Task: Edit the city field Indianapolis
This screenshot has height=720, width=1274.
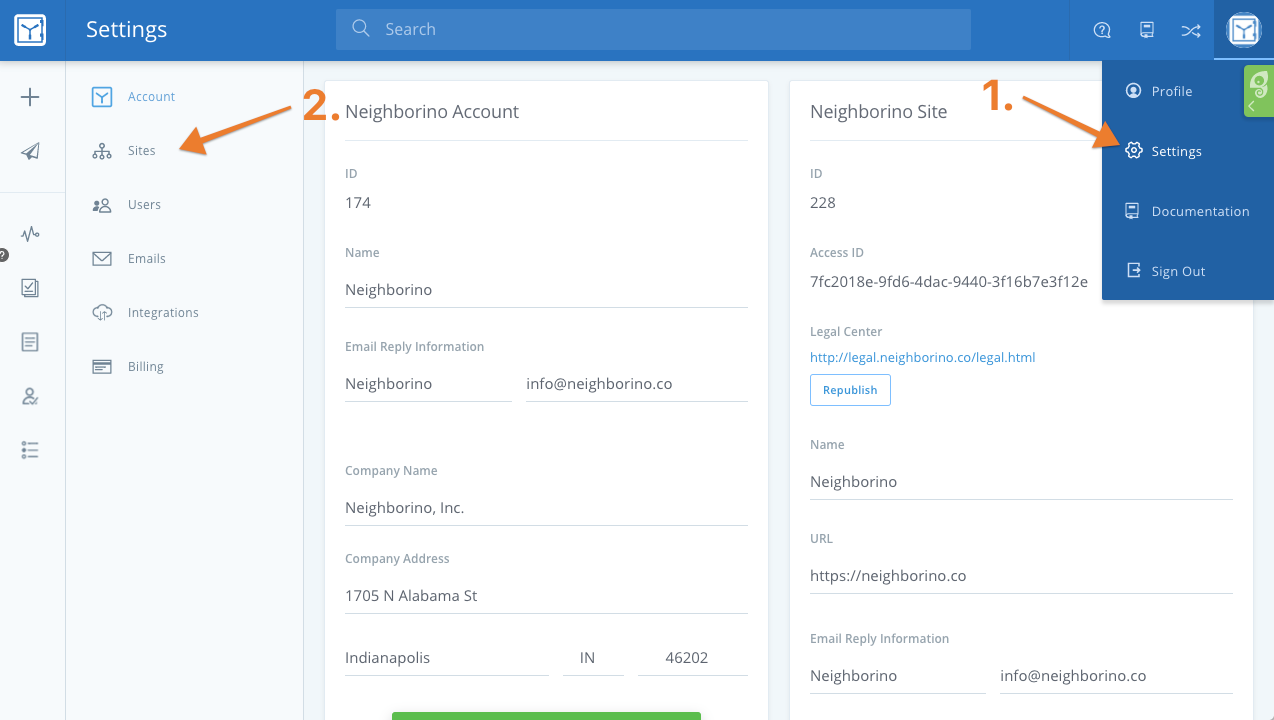Action: pyautogui.click(x=447, y=658)
